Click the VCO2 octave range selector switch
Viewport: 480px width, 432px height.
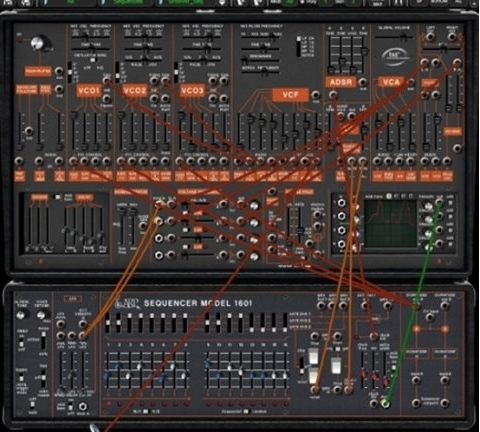(x=117, y=72)
